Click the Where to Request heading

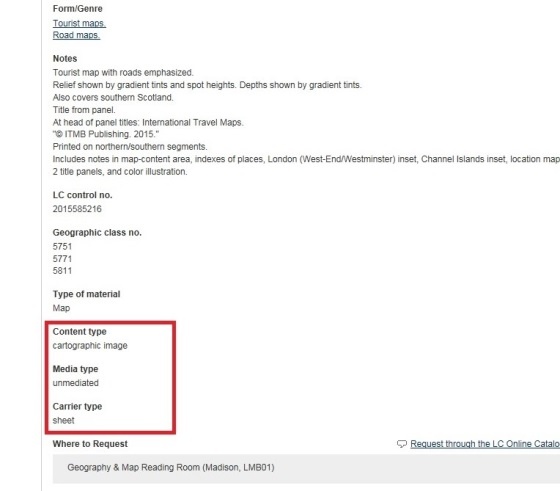[90, 444]
